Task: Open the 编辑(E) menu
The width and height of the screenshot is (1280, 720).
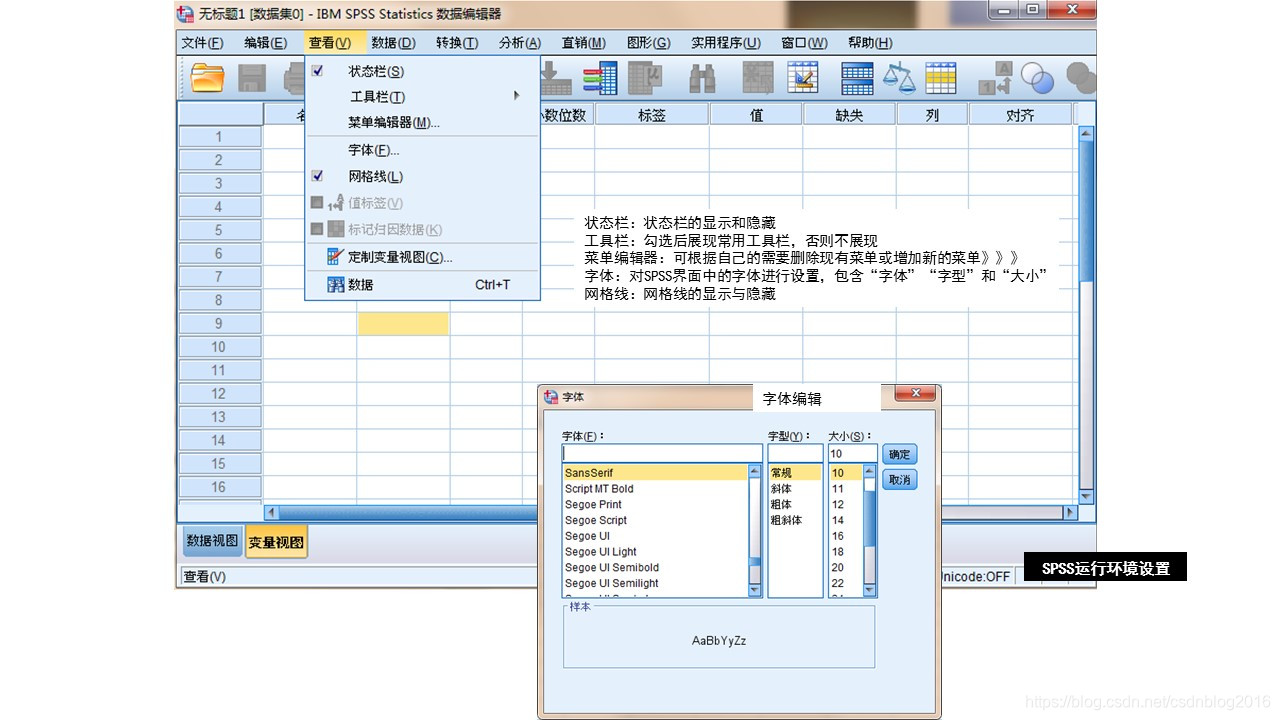Action: point(265,43)
